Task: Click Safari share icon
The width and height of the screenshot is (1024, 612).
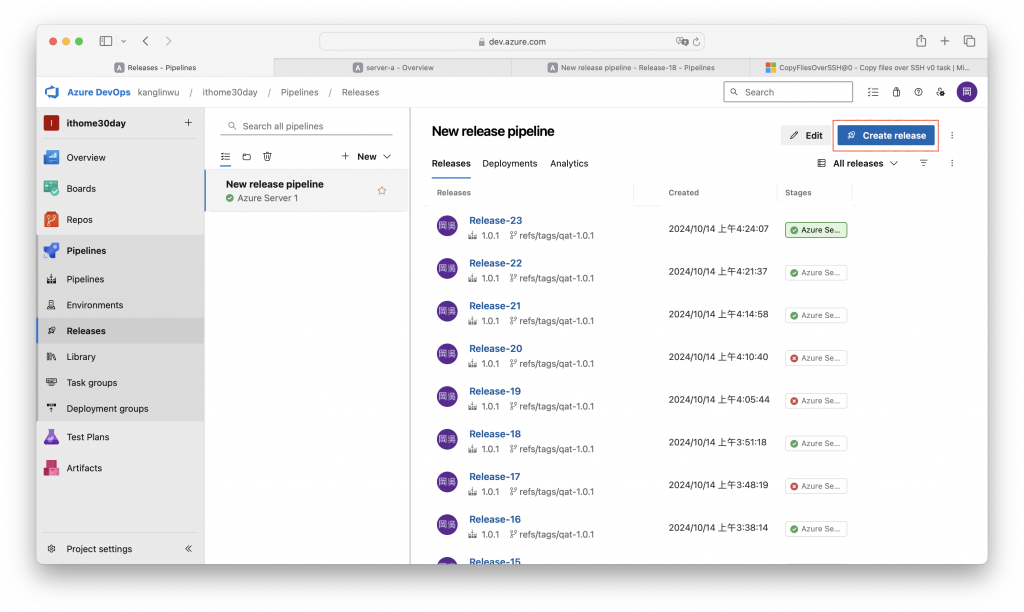Action: (921, 41)
